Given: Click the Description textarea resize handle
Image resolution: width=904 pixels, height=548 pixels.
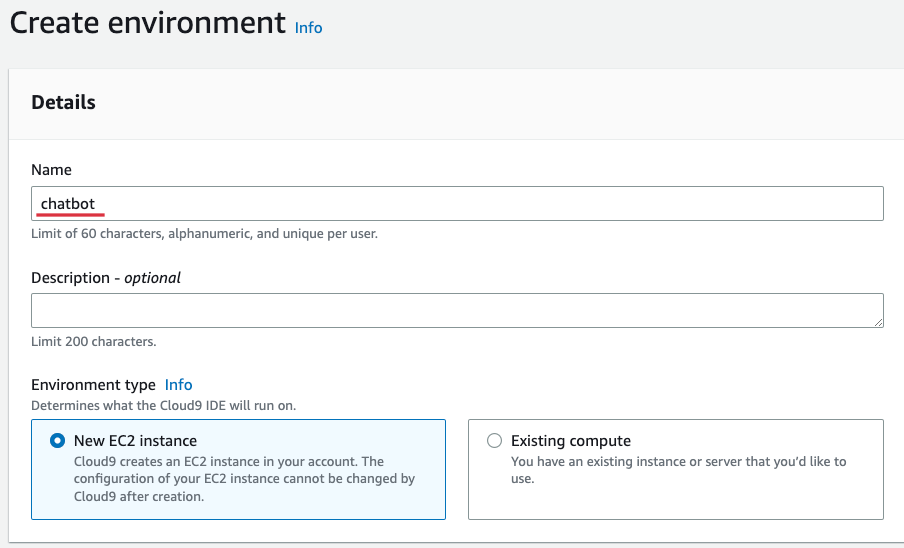Looking at the screenshot, I should [878, 322].
